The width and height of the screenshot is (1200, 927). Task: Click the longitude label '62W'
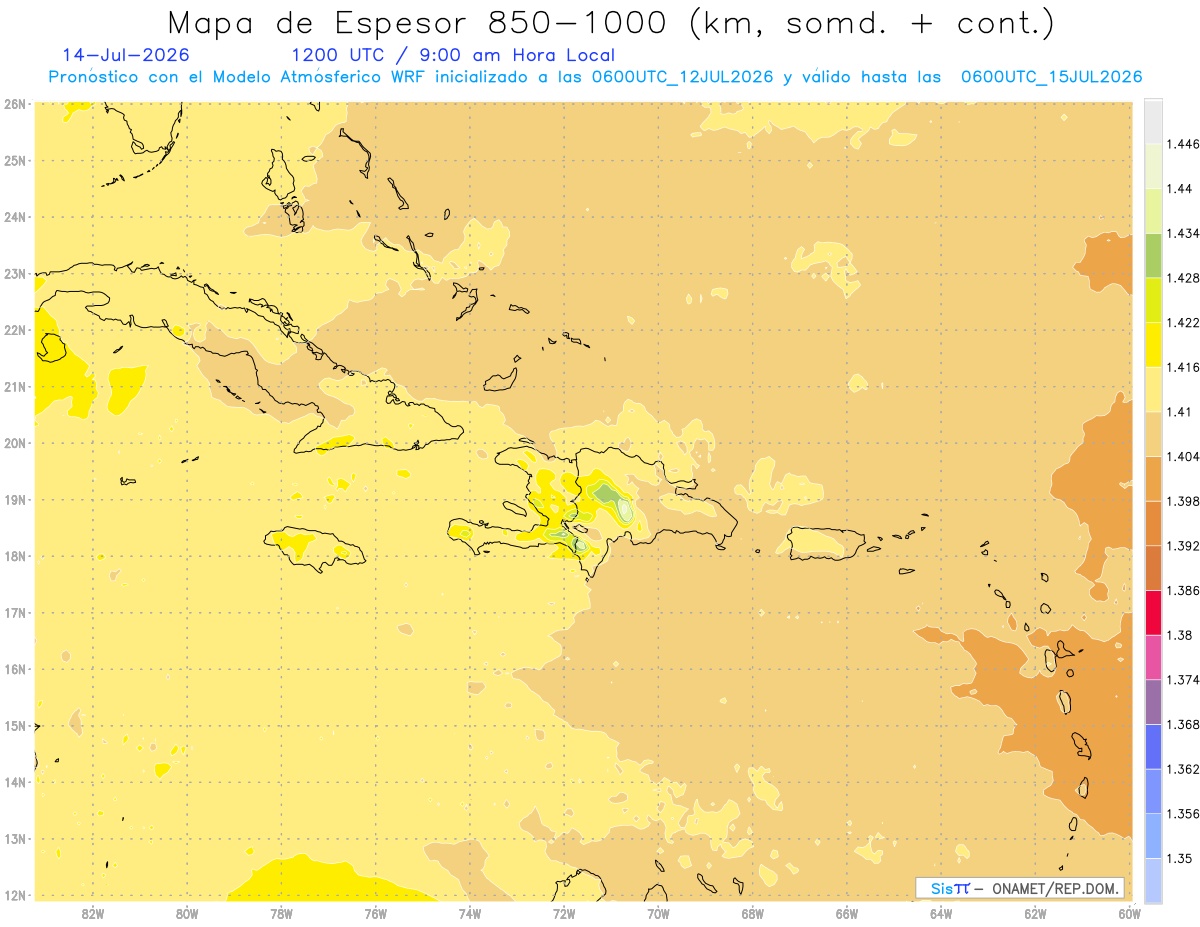(1036, 913)
